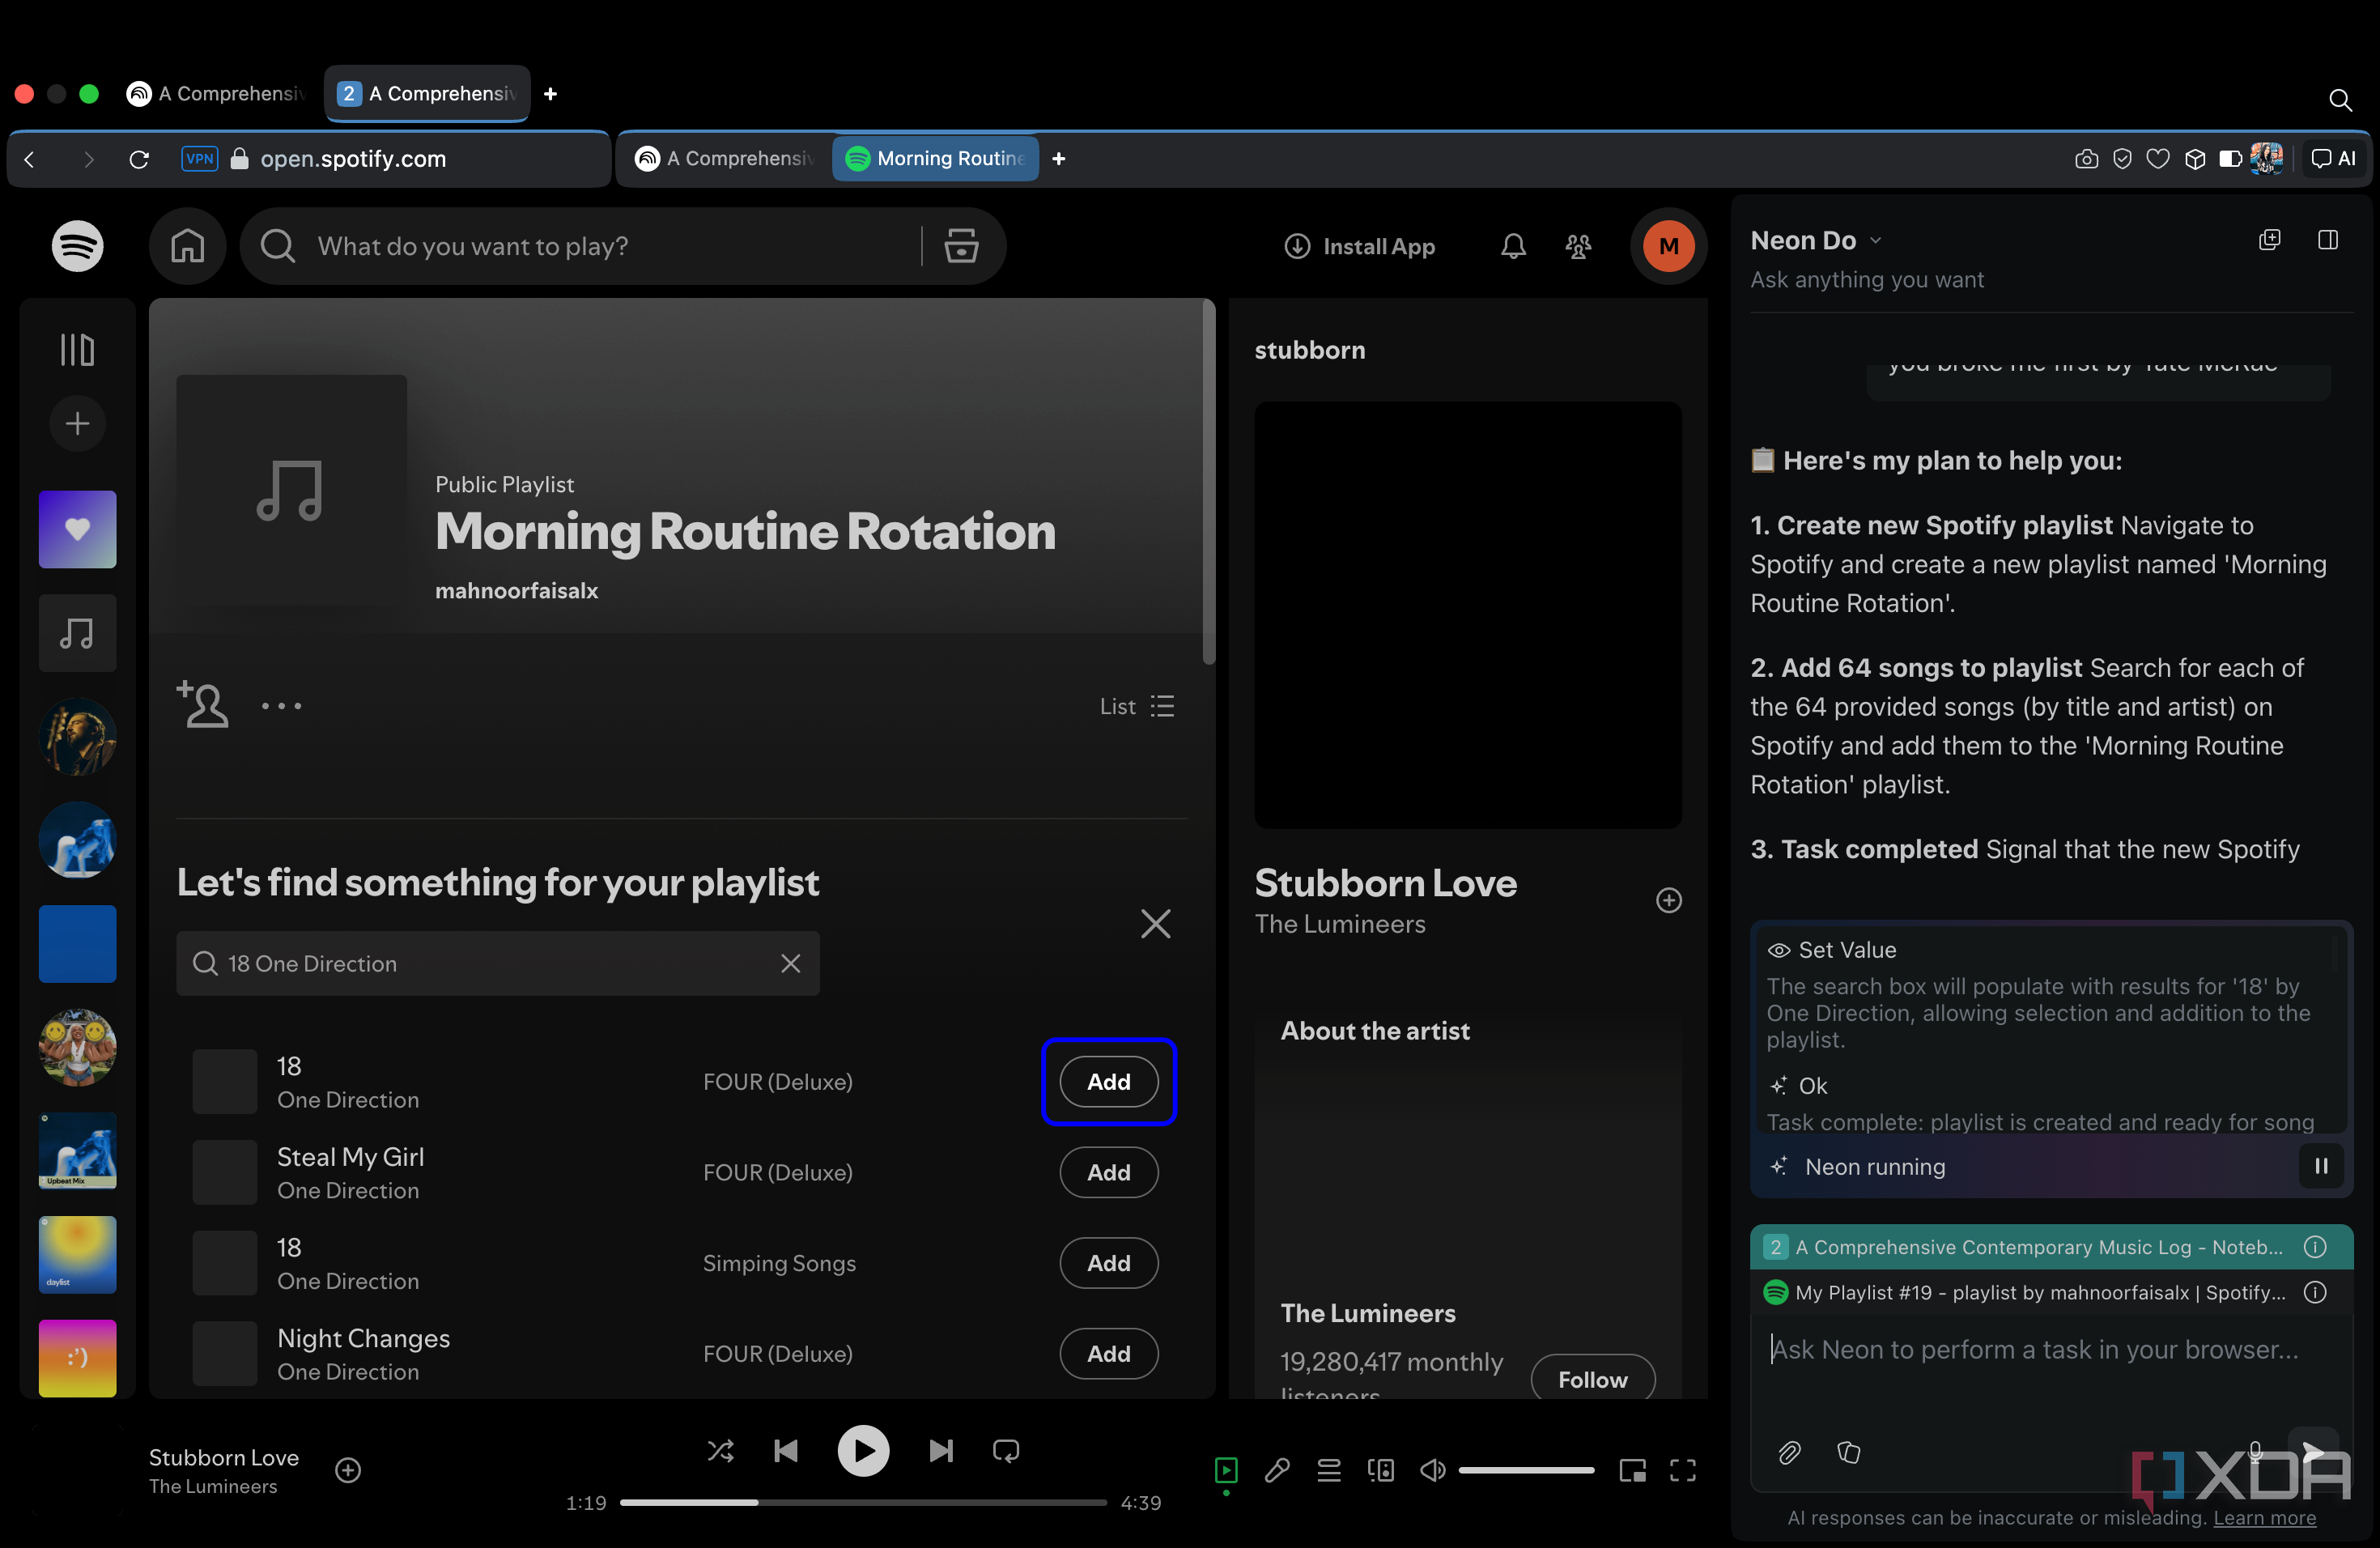
Task: Create a new playlist with the plus button
Action: click(x=77, y=423)
